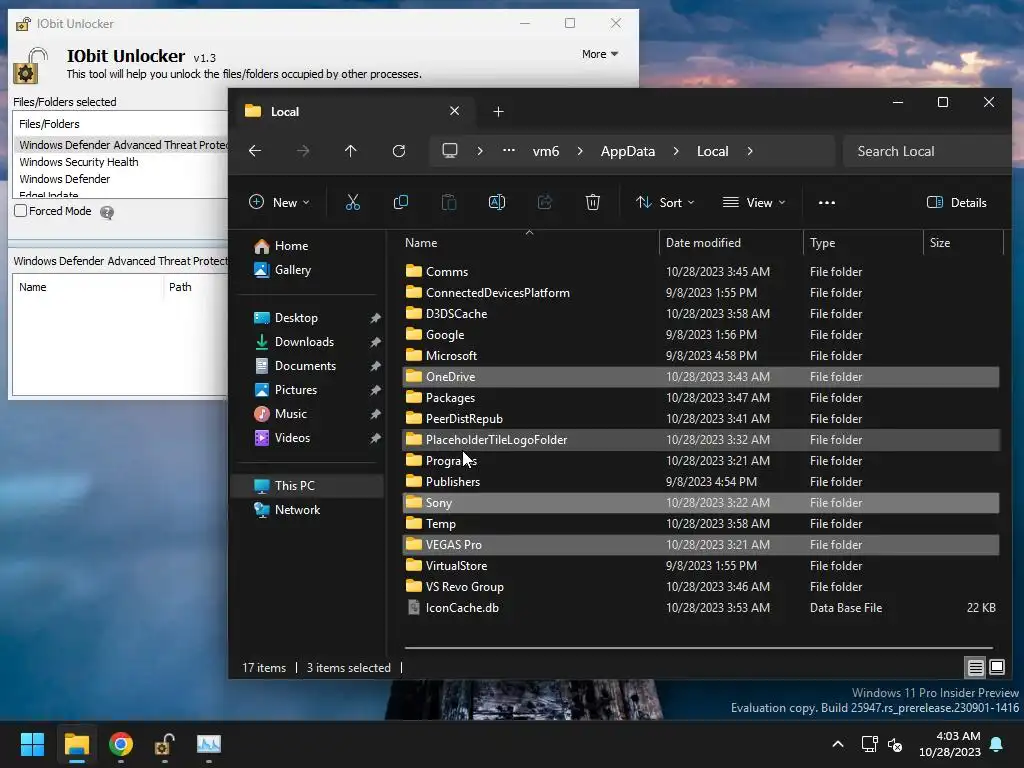Click the Cut scissors icon in Explorer toolbar
This screenshot has height=768, width=1024.
pyautogui.click(x=353, y=202)
